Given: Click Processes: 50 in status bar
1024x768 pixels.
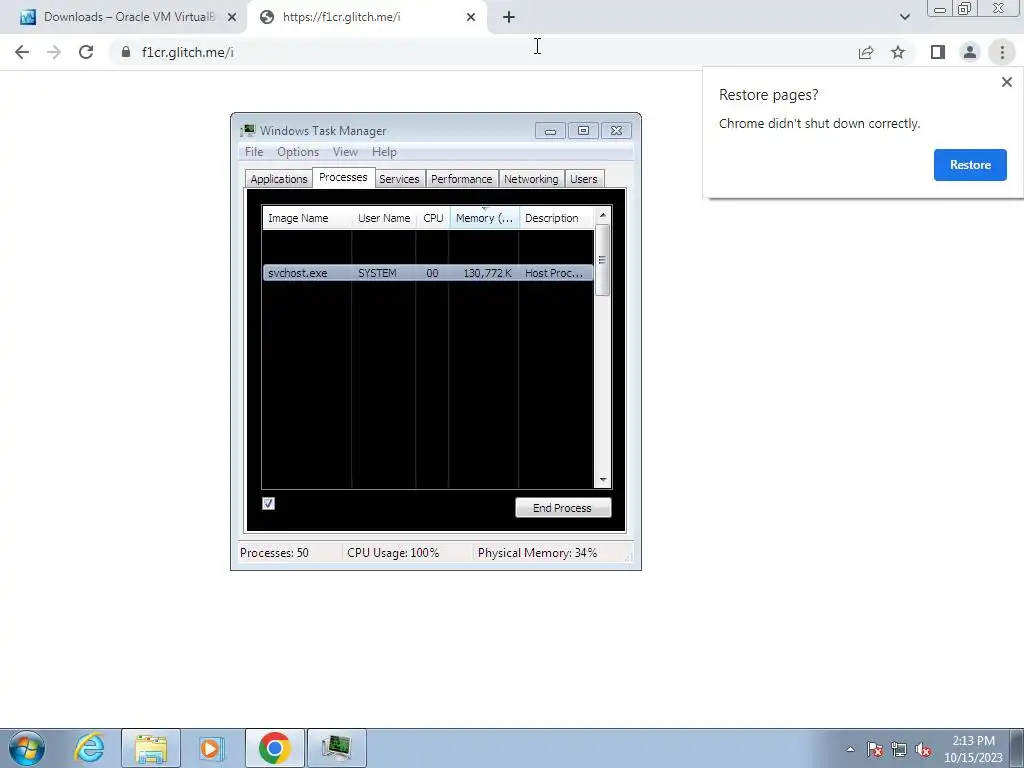Looking at the screenshot, I should point(274,553).
